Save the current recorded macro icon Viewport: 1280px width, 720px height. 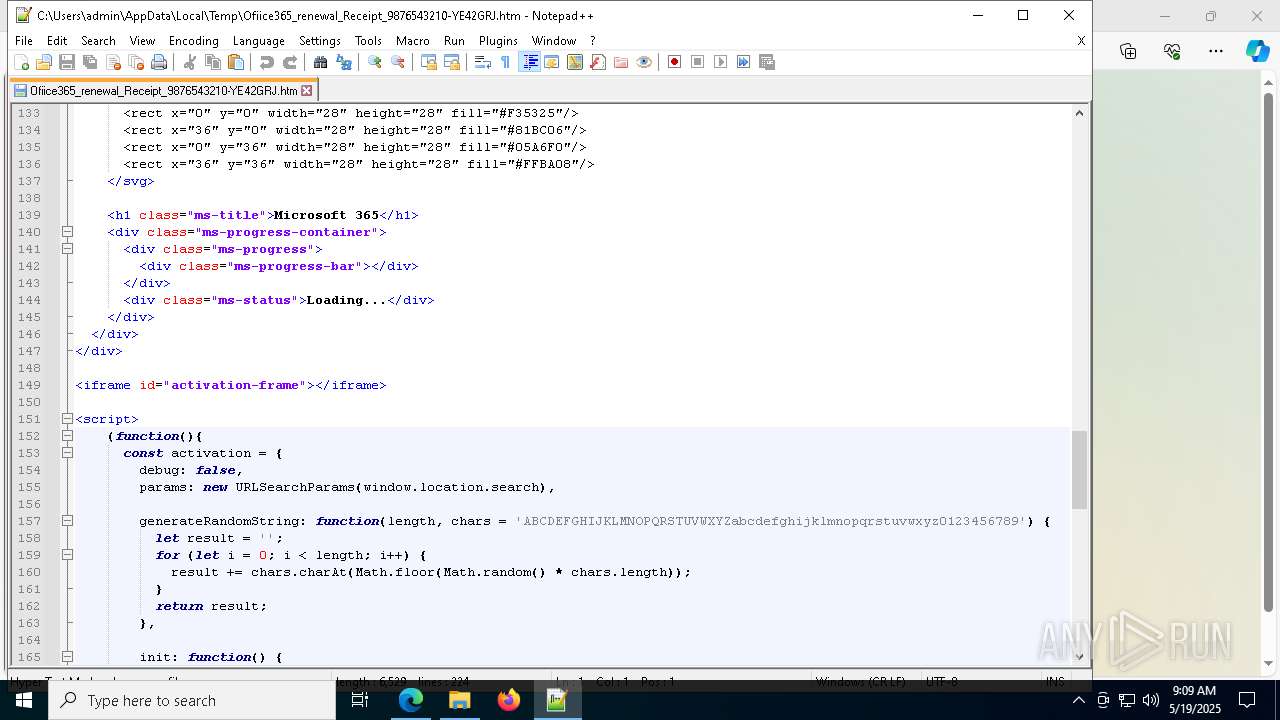[767, 62]
